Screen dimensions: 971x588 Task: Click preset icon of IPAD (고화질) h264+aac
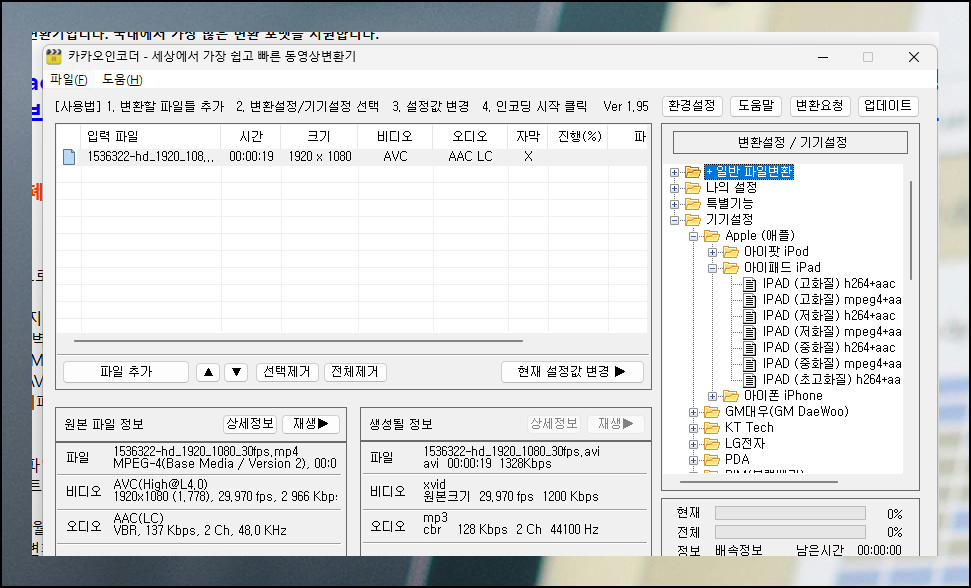(750, 284)
